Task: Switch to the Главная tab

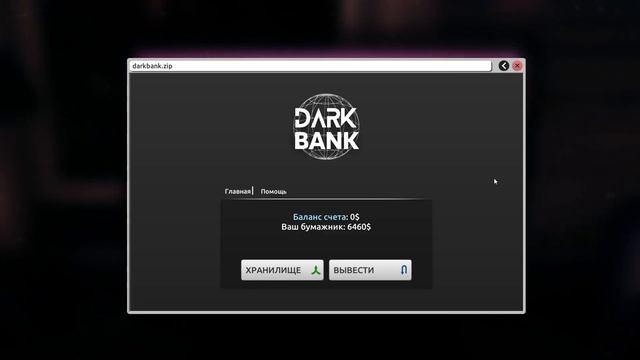Action: [238, 191]
